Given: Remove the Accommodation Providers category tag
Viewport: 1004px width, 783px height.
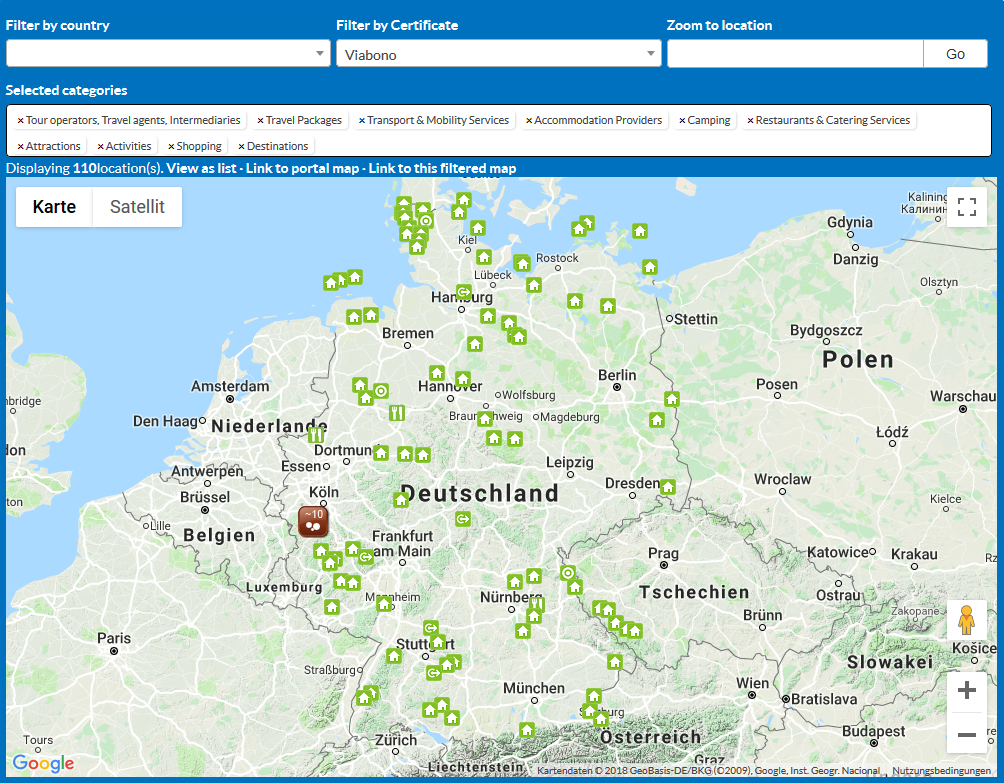Looking at the screenshot, I should click(x=529, y=120).
